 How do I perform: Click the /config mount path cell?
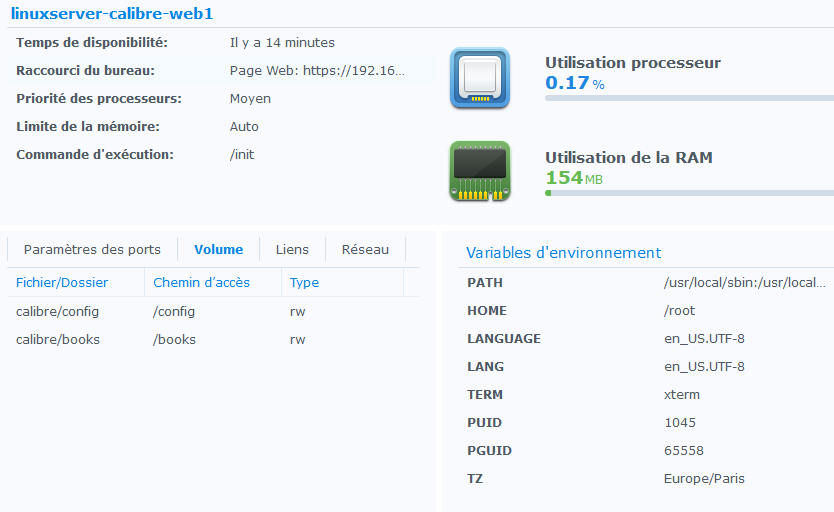(174, 312)
